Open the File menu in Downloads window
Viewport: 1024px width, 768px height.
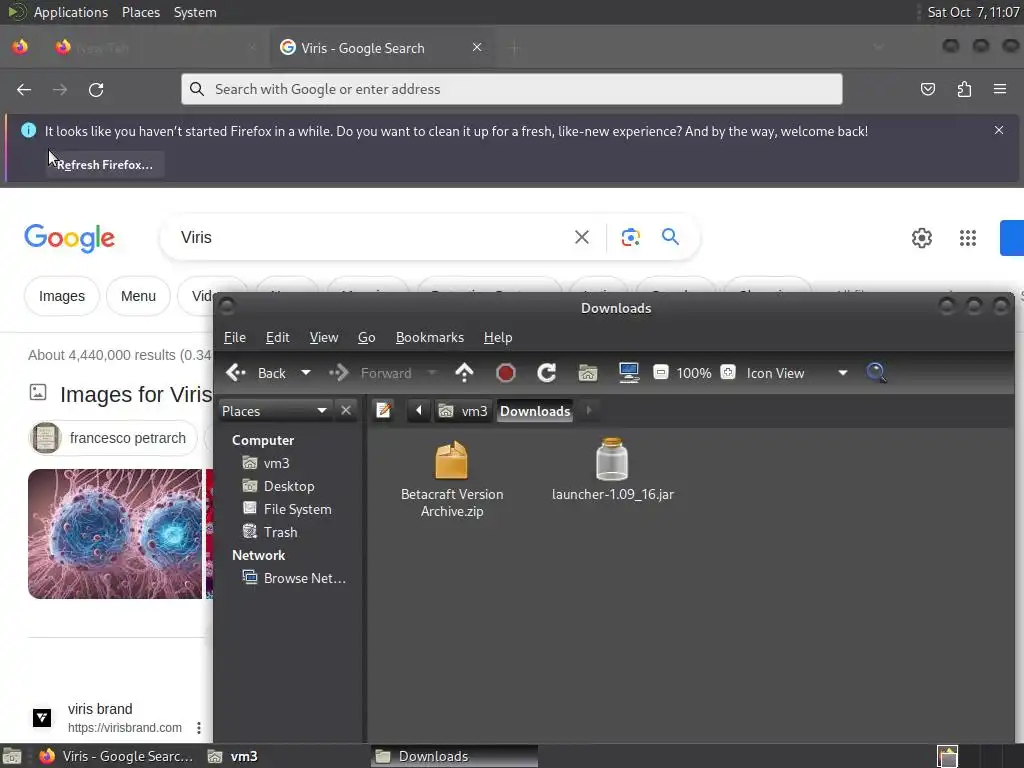(234, 337)
